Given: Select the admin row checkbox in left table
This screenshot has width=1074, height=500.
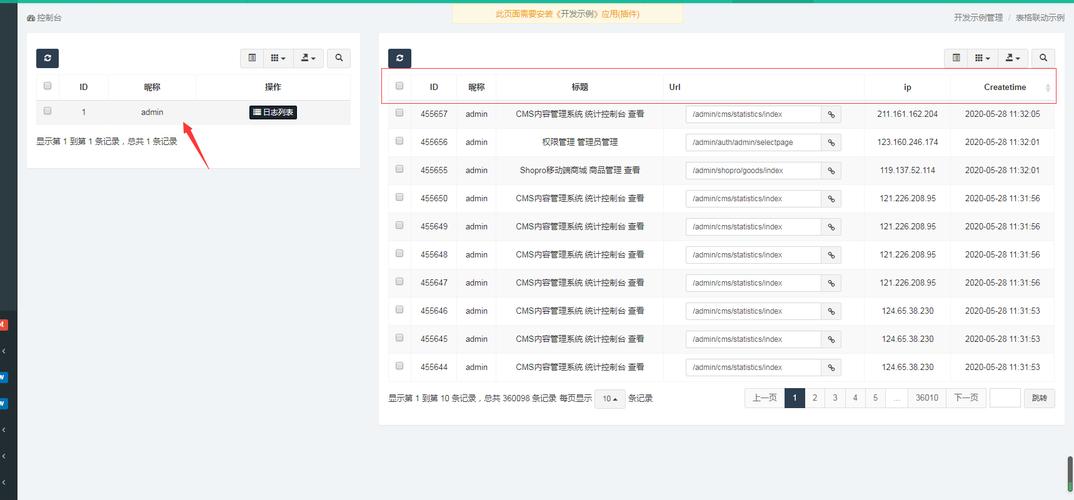Looking at the screenshot, I should tap(47, 111).
